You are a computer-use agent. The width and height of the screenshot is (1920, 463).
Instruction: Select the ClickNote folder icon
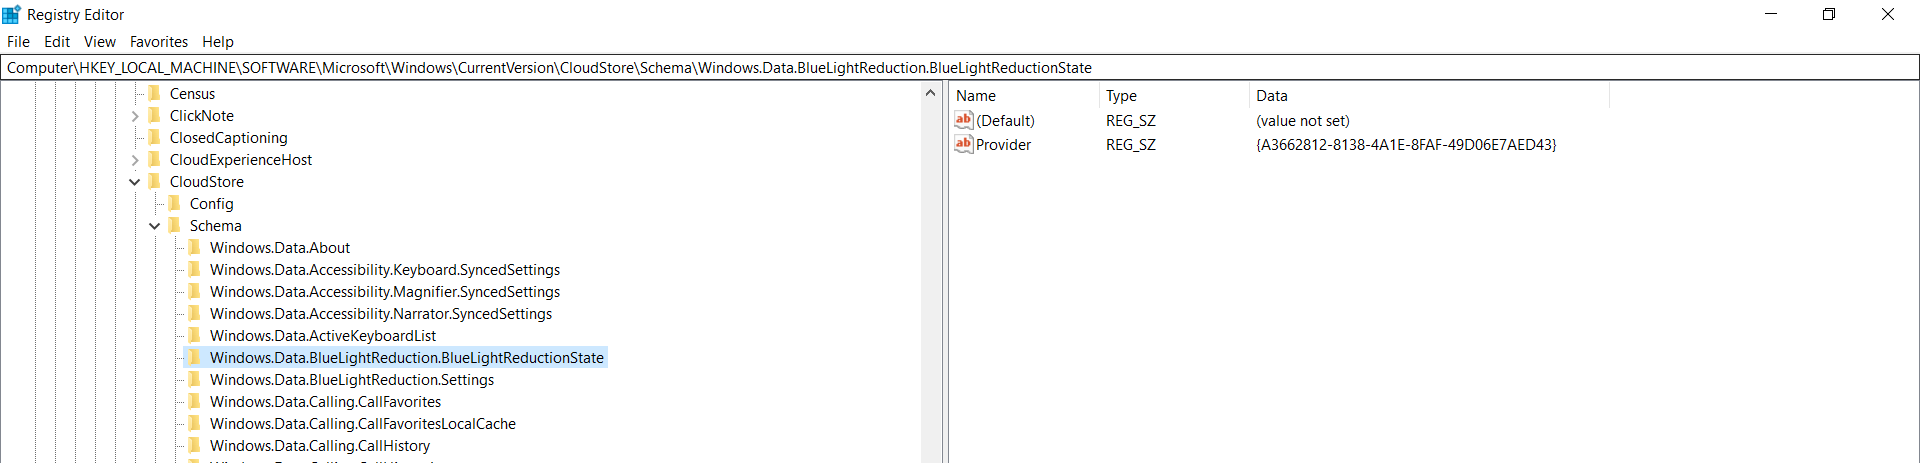click(155, 116)
